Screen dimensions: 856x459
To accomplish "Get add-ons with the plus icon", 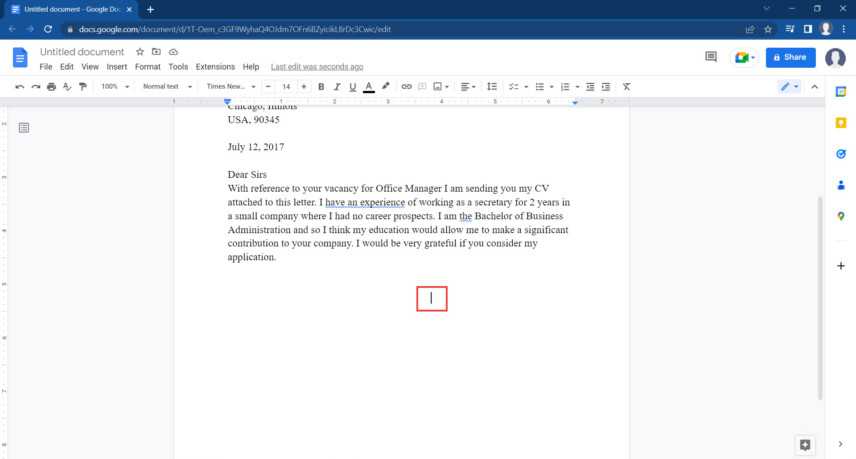I will (841, 266).
